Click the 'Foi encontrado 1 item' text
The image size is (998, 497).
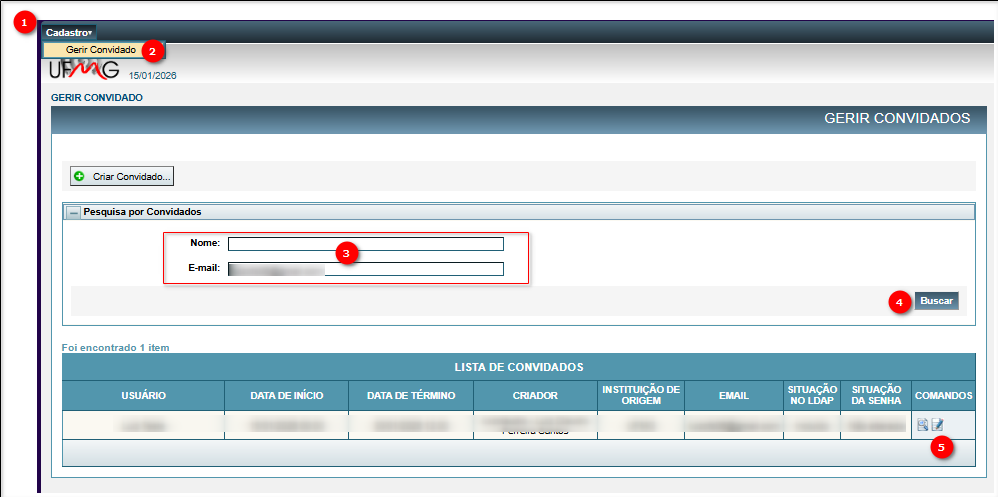point(115,347)
